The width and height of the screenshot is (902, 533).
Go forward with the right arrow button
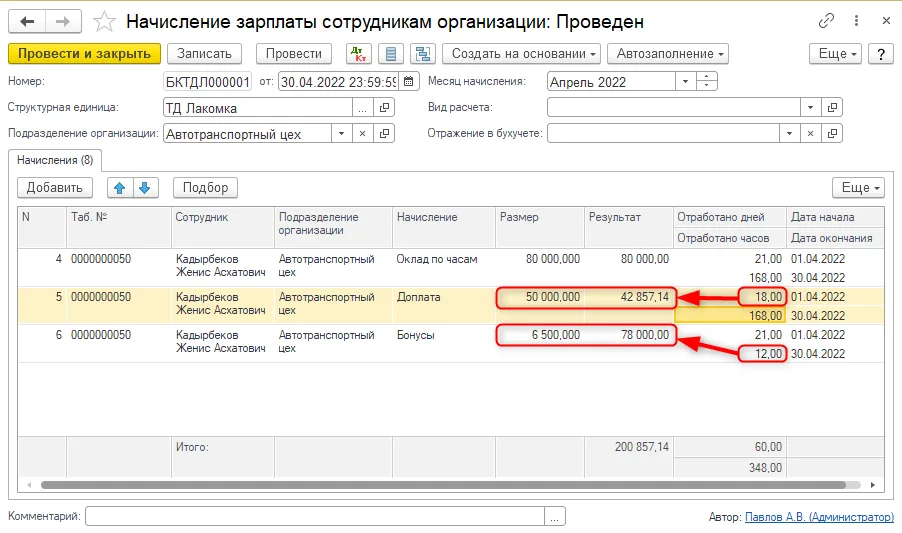[x=63, y=22]
